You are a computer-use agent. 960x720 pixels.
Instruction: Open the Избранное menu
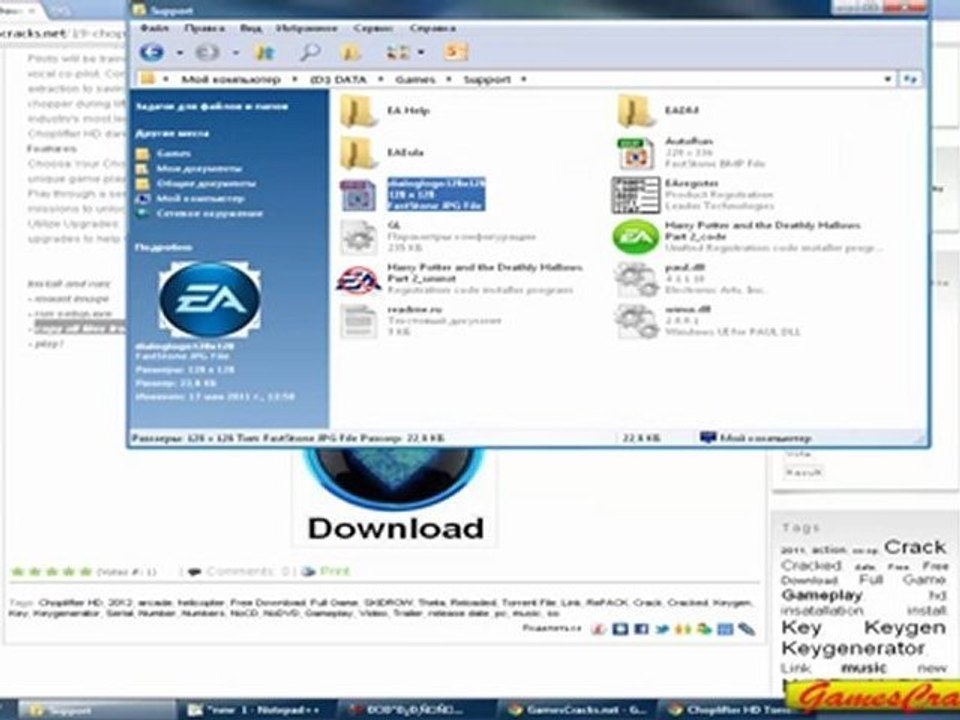[306, 28]
